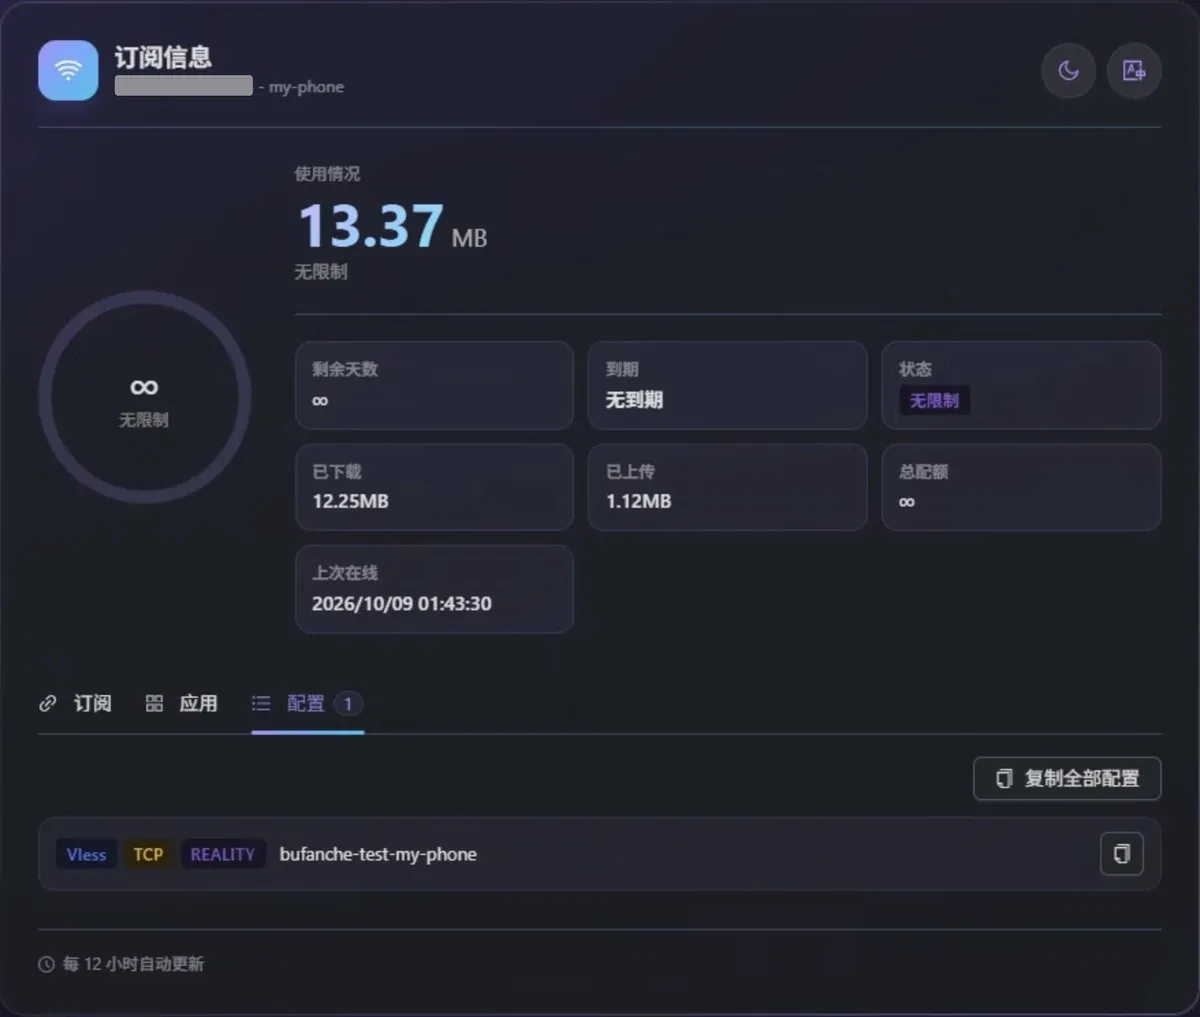The height and width of the screenshot is (1017, 1200).
Task: Click the 使用情况 label
Action: [x=327, y=174]
